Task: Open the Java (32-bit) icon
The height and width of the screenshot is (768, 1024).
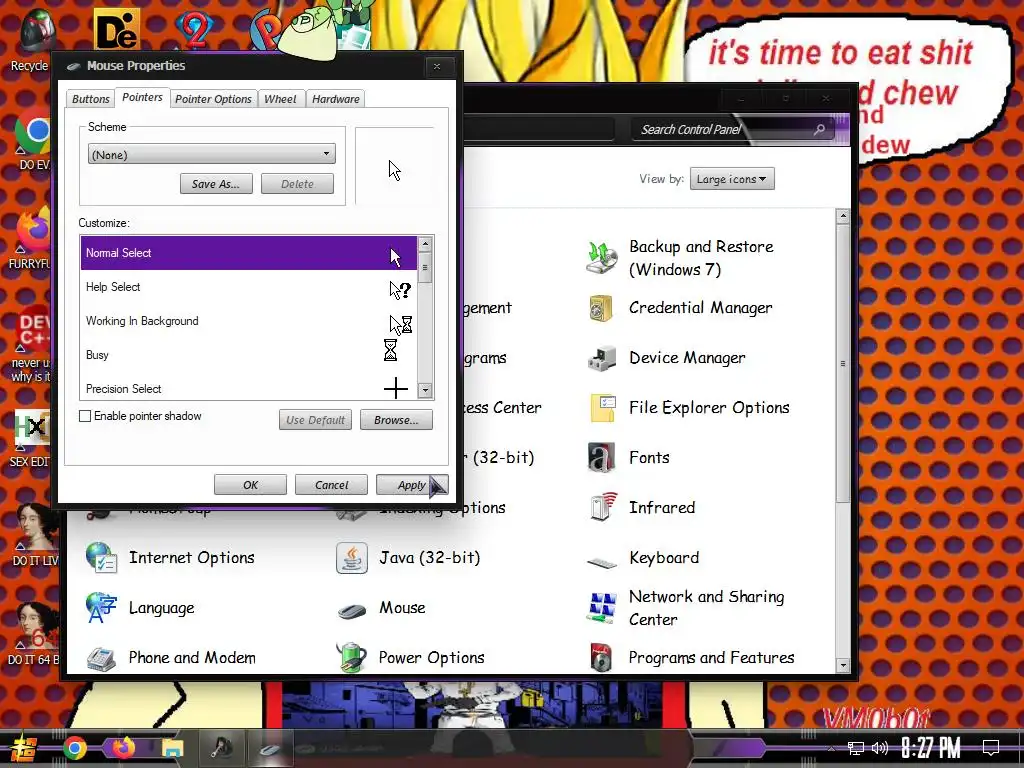Action: pos(351,558)
